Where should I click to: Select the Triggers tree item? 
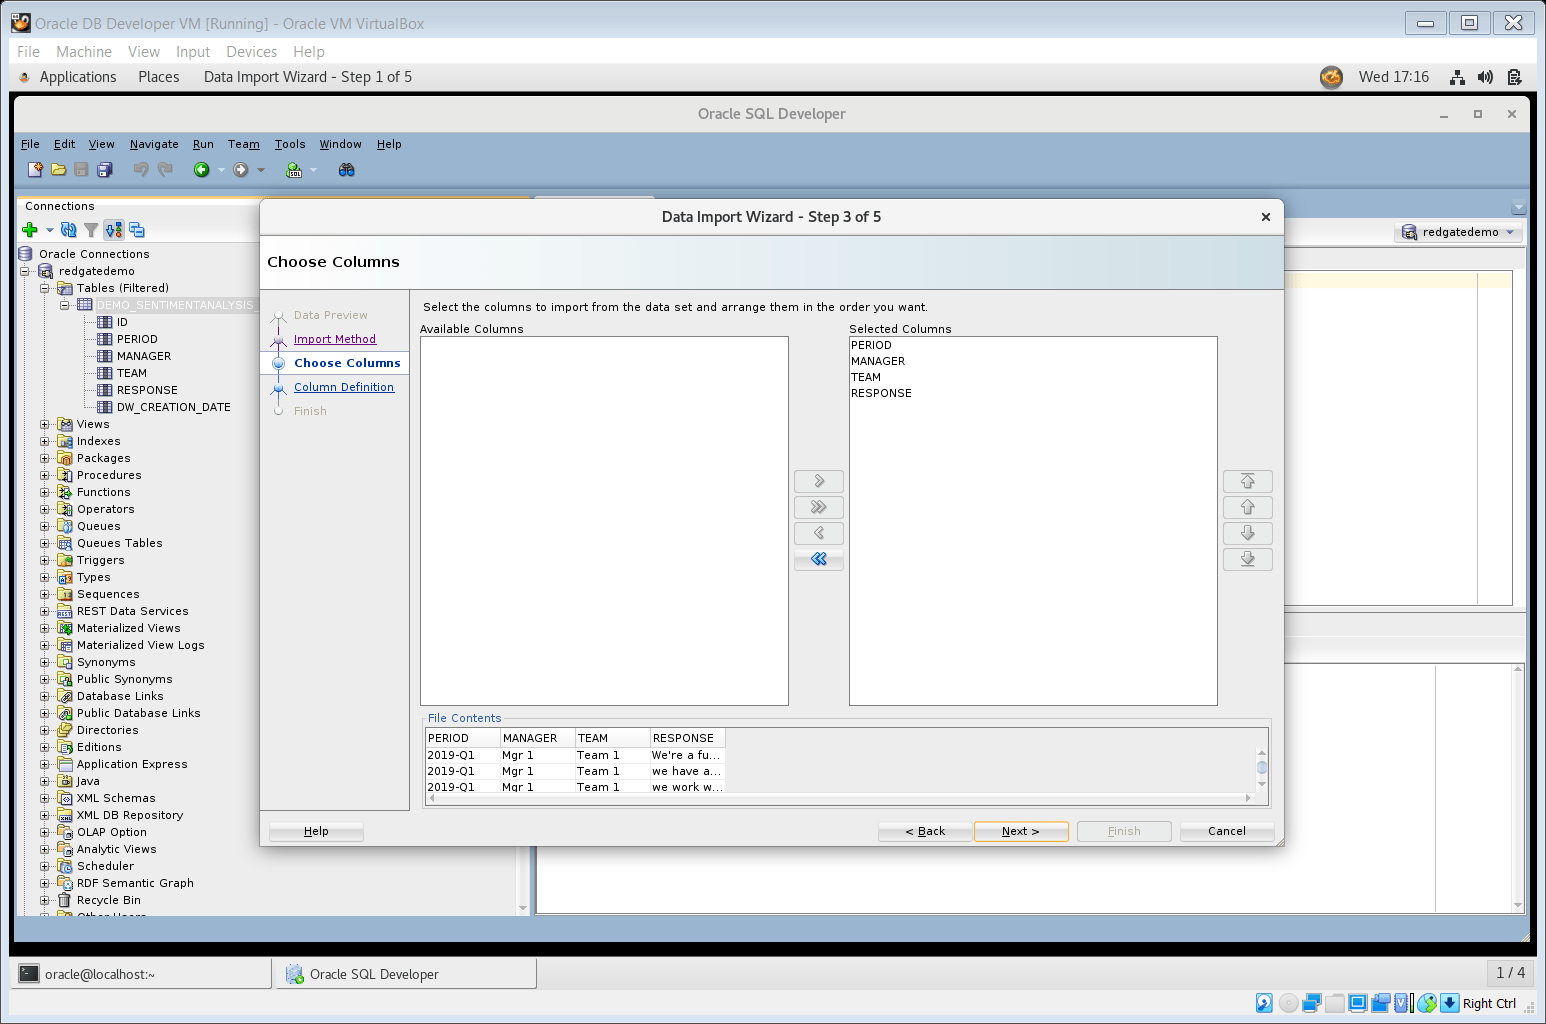pyautogui.click(x=101, y=560)
